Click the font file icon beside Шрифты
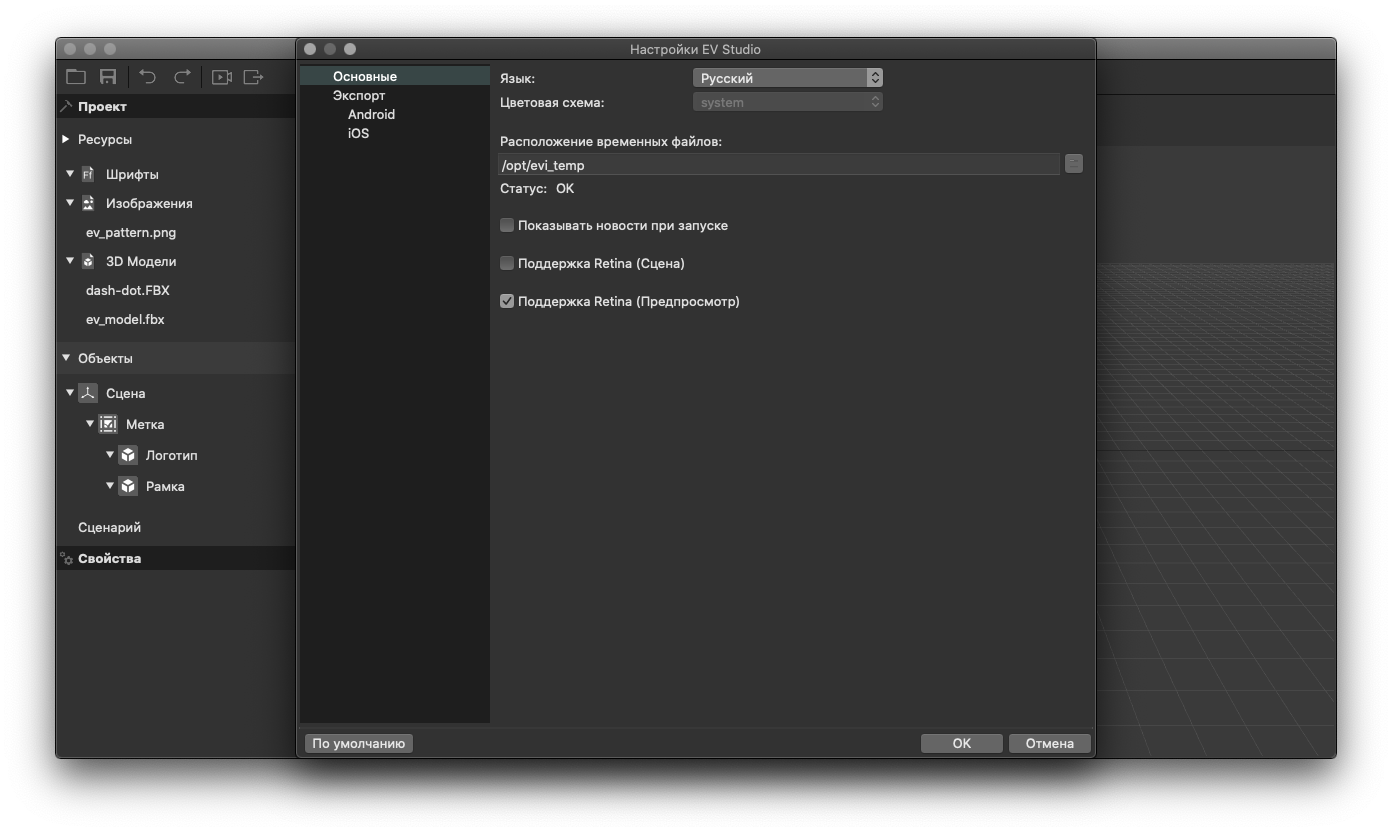The height and width of the screenshot is (832, 1392). point(88,174)
